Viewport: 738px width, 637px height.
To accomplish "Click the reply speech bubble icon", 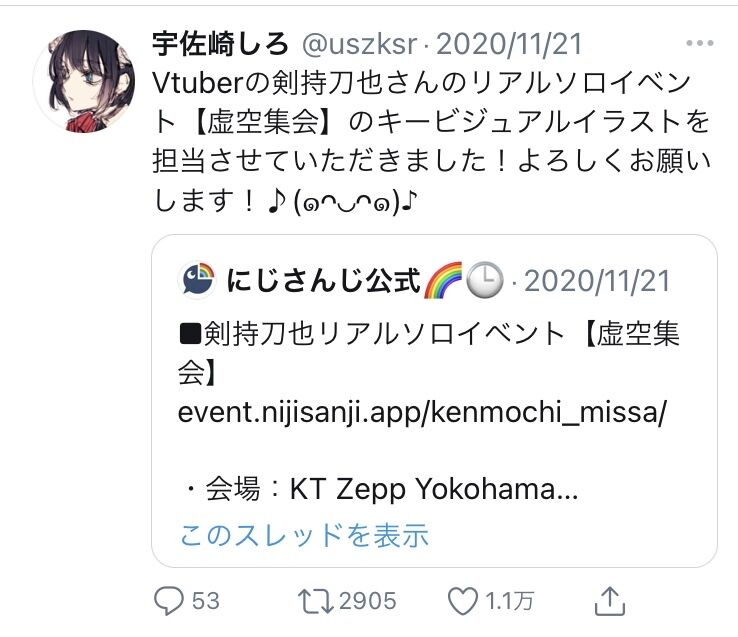I will tap(167, 601).
